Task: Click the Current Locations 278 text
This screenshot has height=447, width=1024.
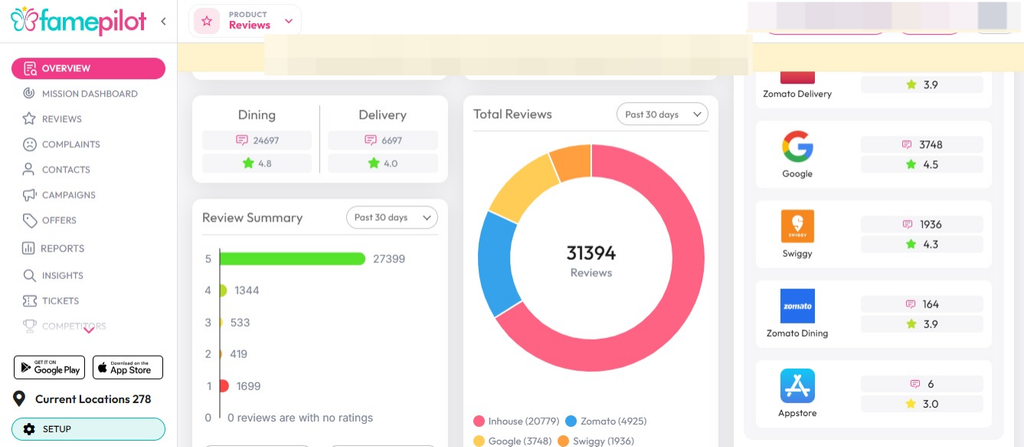Action: coord(93,399)
